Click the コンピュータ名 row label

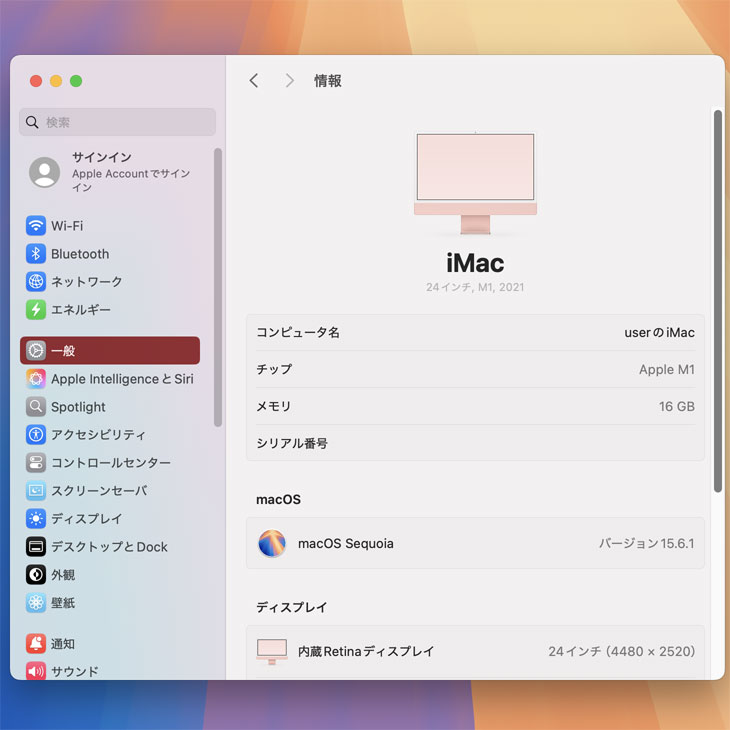(x=298, y=332)
